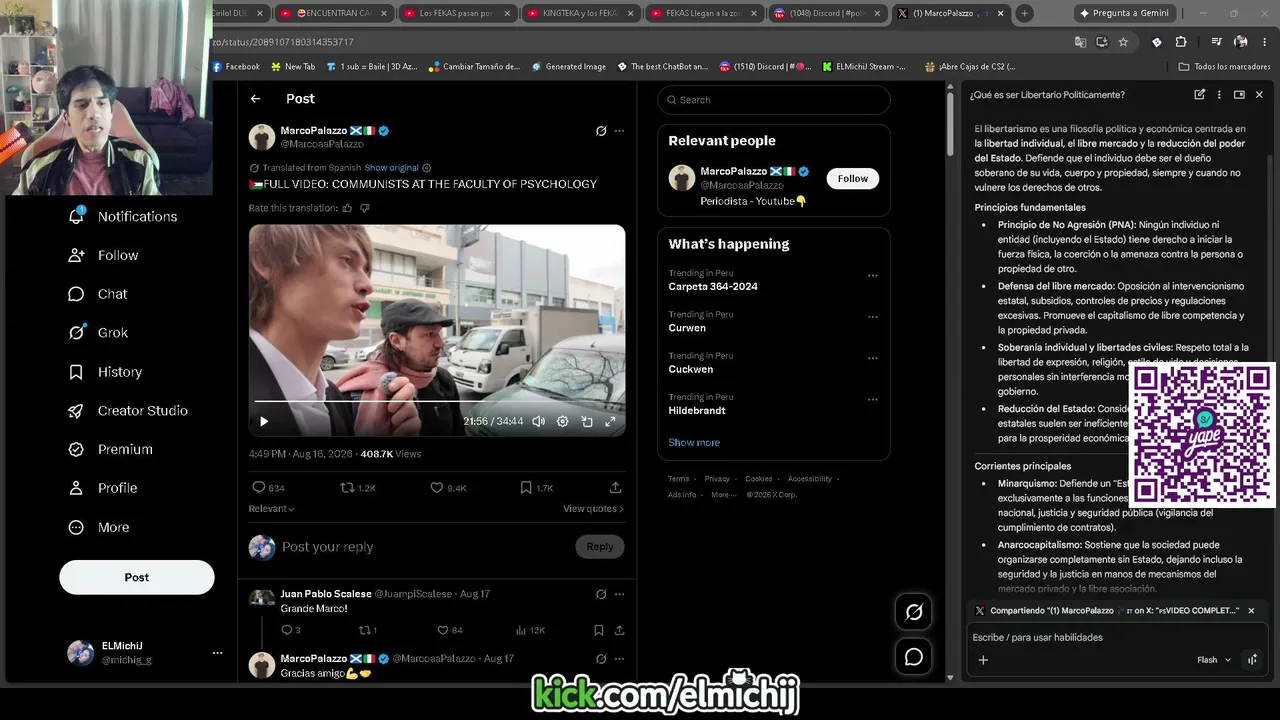Bookmark the post with 1.7K bookmarks
1280x720 pixels.
coord(536,488)
